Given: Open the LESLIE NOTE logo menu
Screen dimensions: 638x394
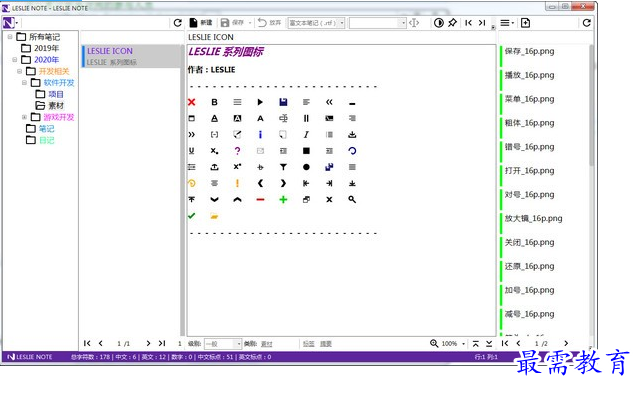Looking at the screenshot, I should pyautogui.click(x=10, y=23).
